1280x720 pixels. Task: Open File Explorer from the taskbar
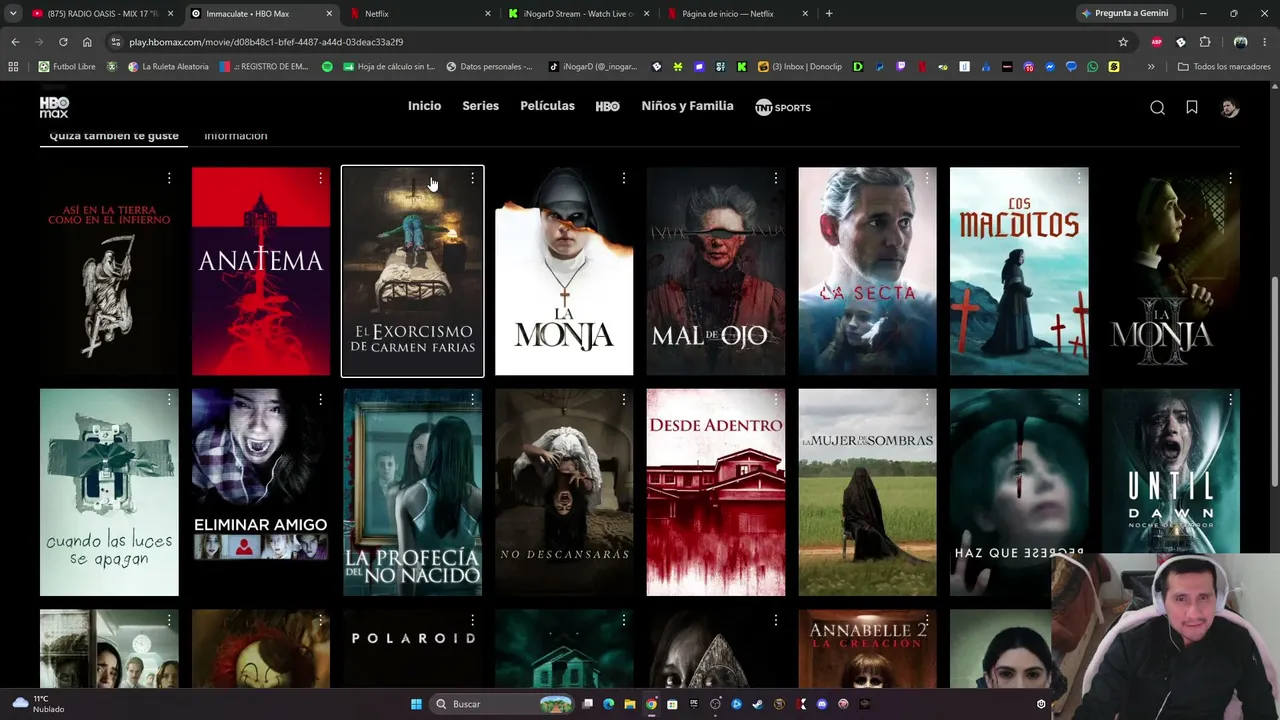630,704
